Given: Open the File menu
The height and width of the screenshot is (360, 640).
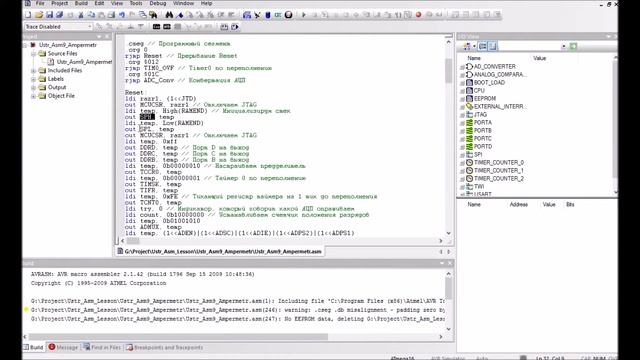Looking at the screenshot, I should [x=40, y=3].
